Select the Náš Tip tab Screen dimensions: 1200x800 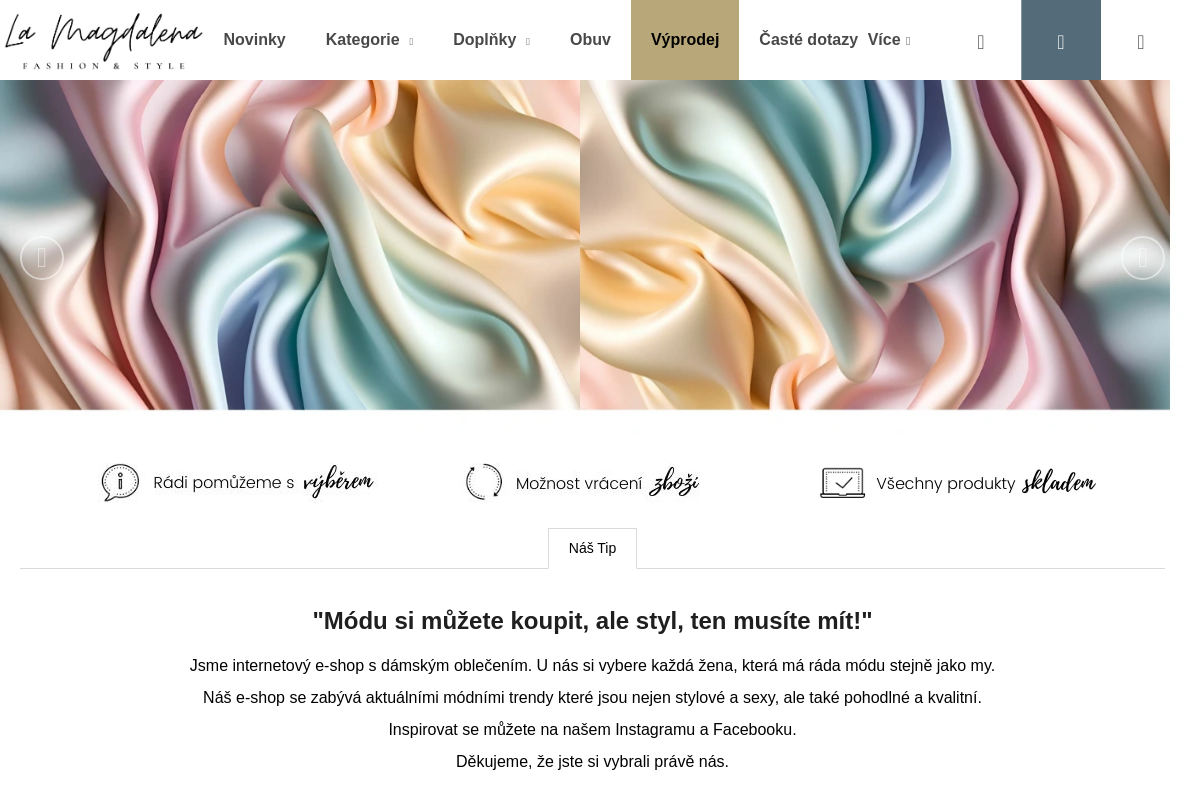pyautogui.click(x=592, y=548)
